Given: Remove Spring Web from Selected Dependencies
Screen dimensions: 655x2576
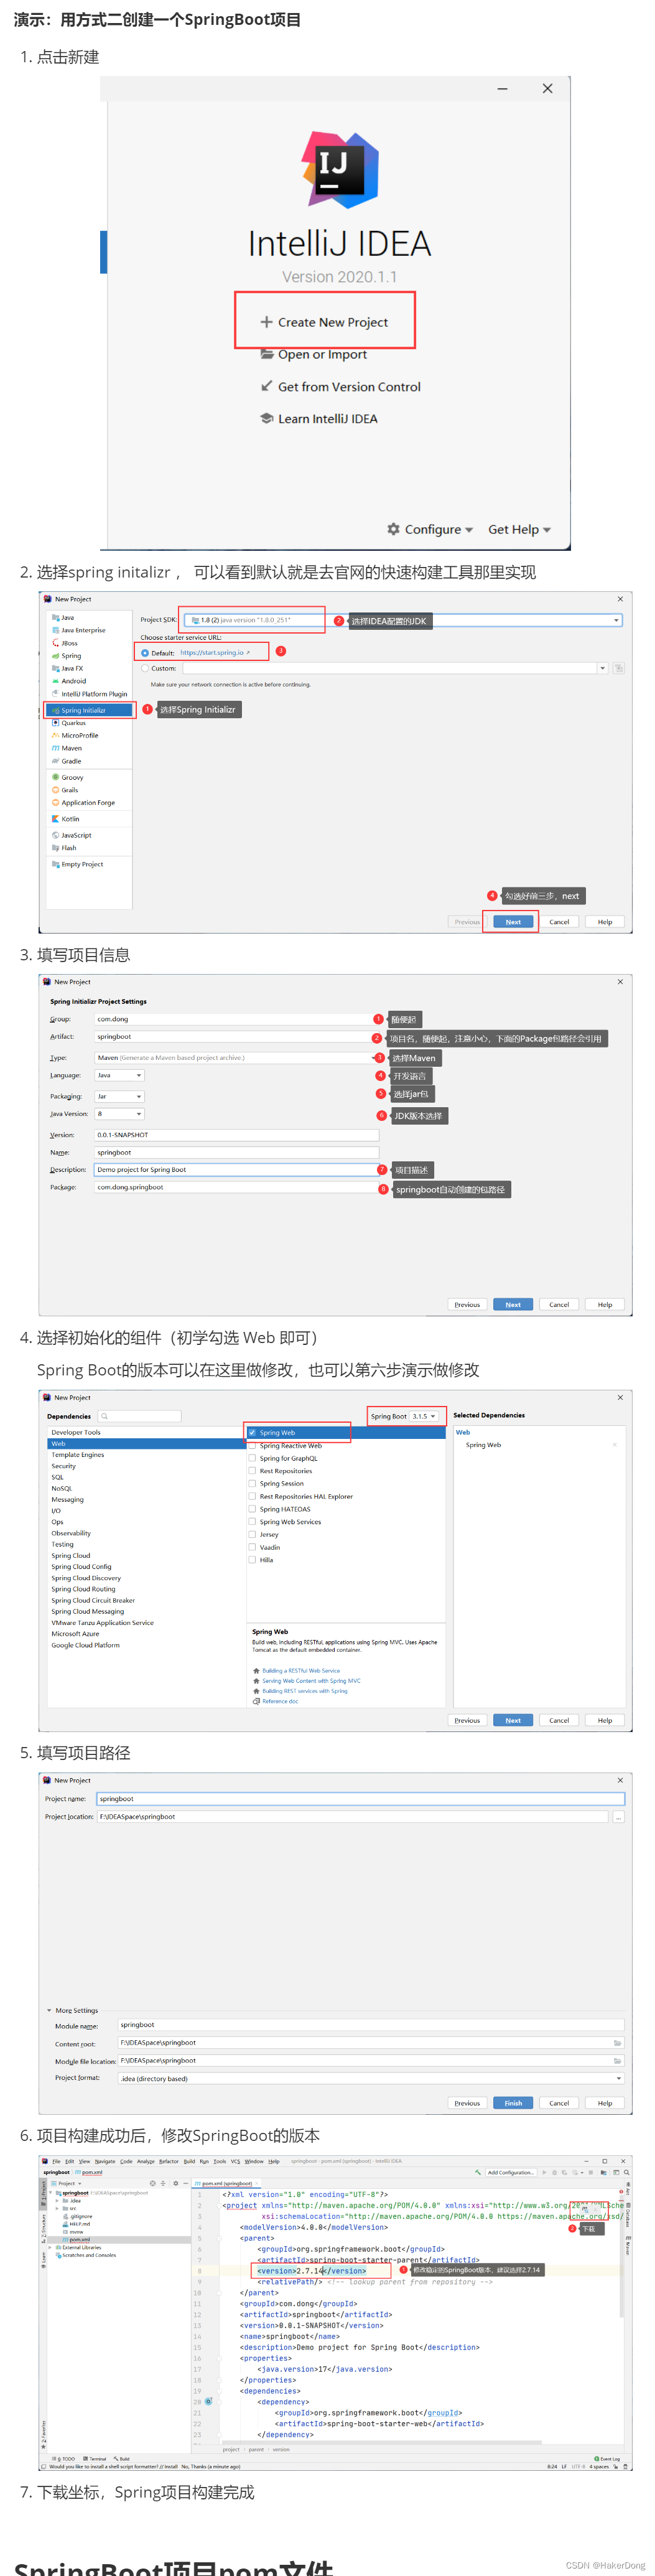Looking at the screenshot, I should [x=614, y=1445].
